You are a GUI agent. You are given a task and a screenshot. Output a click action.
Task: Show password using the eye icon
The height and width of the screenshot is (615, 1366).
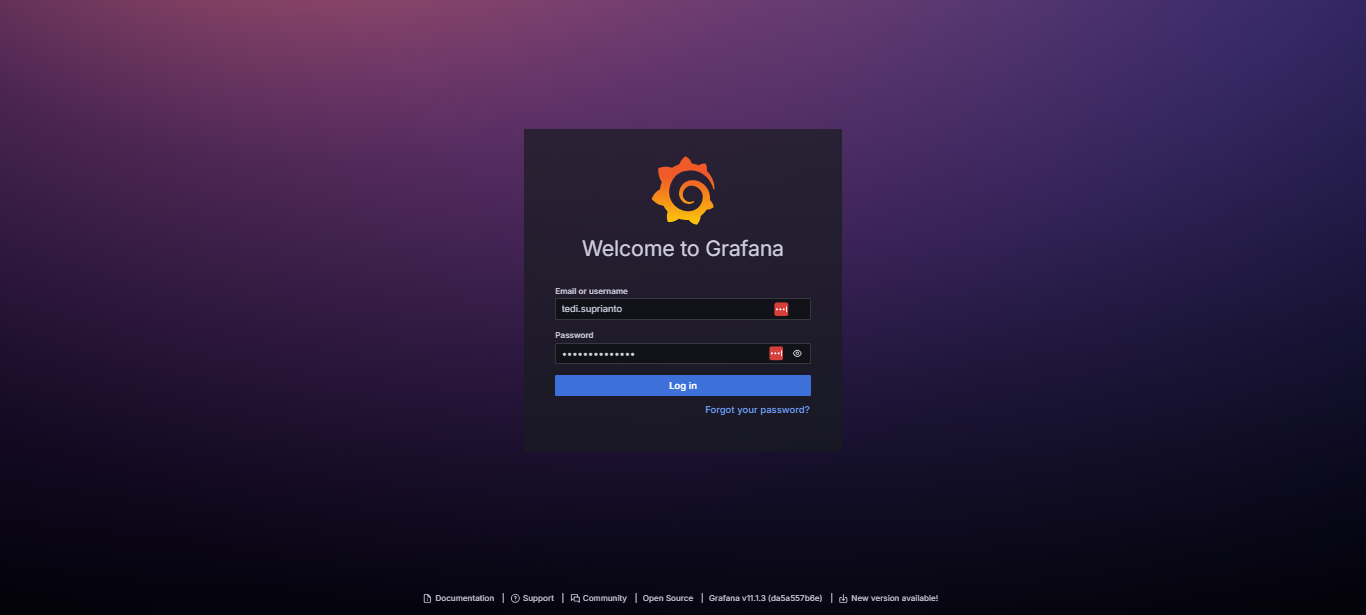[x=797, y=353]
